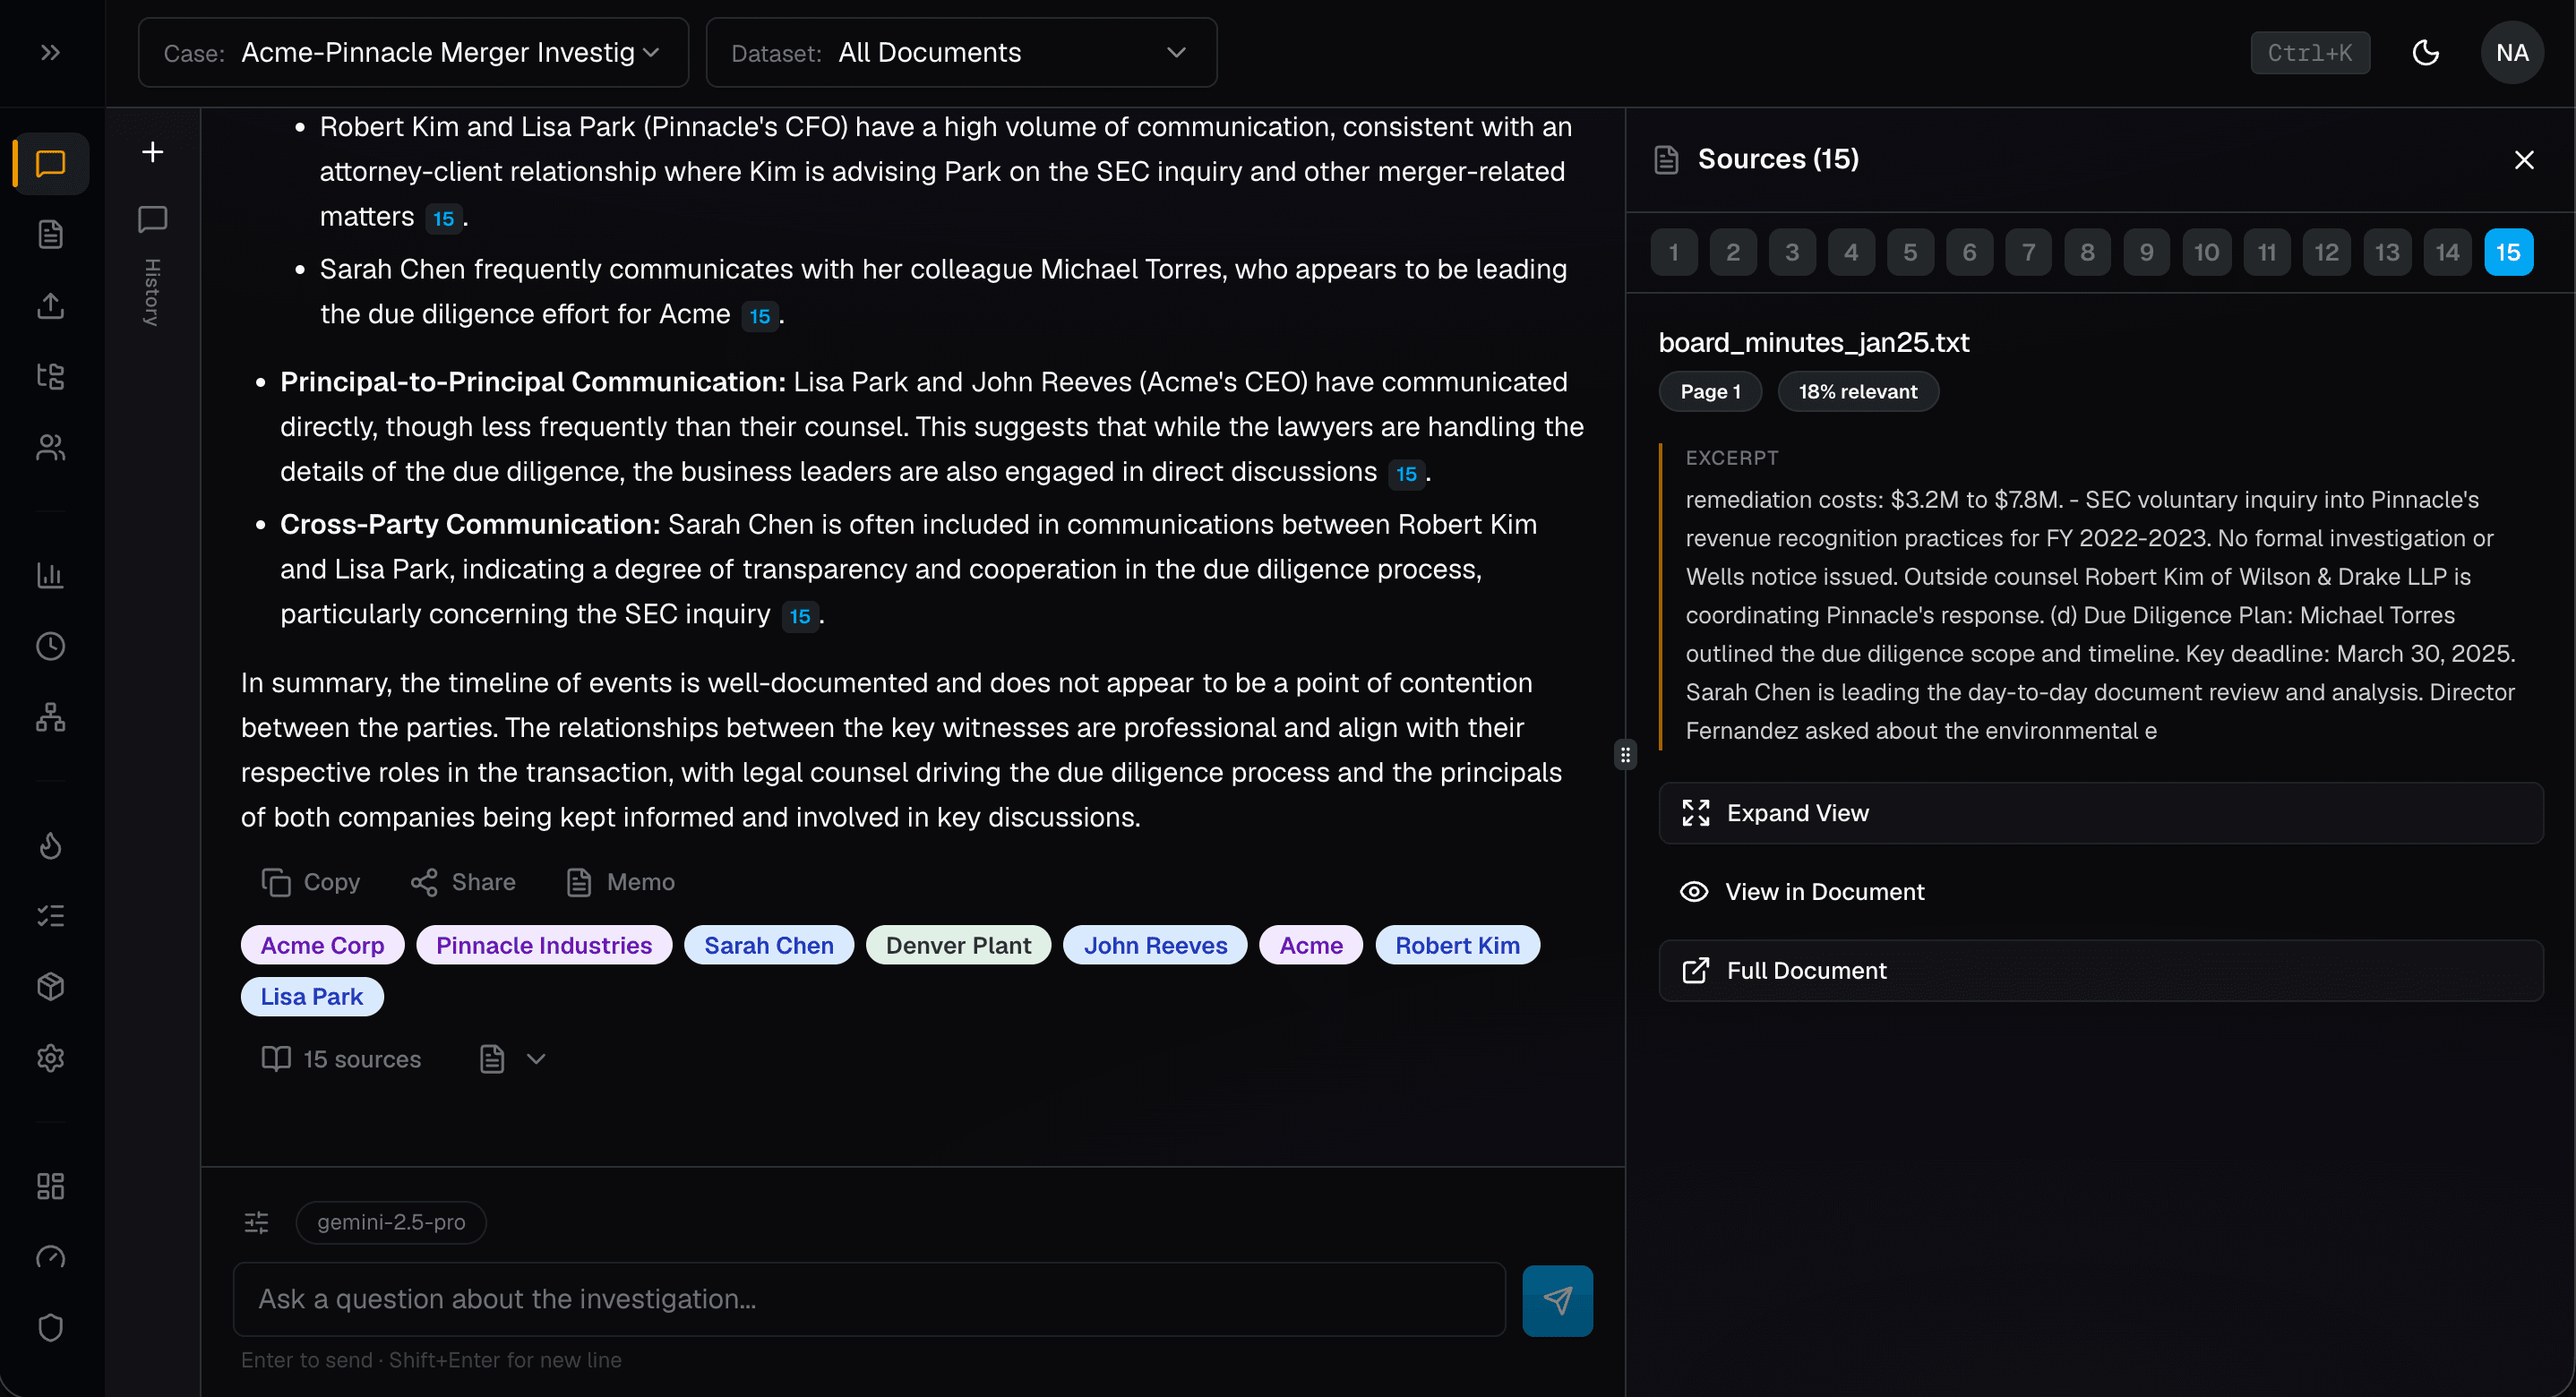The height and width of the screenshot is (1397, 2576).
Task: Close the Sources panel
Action: [2524, 160]
